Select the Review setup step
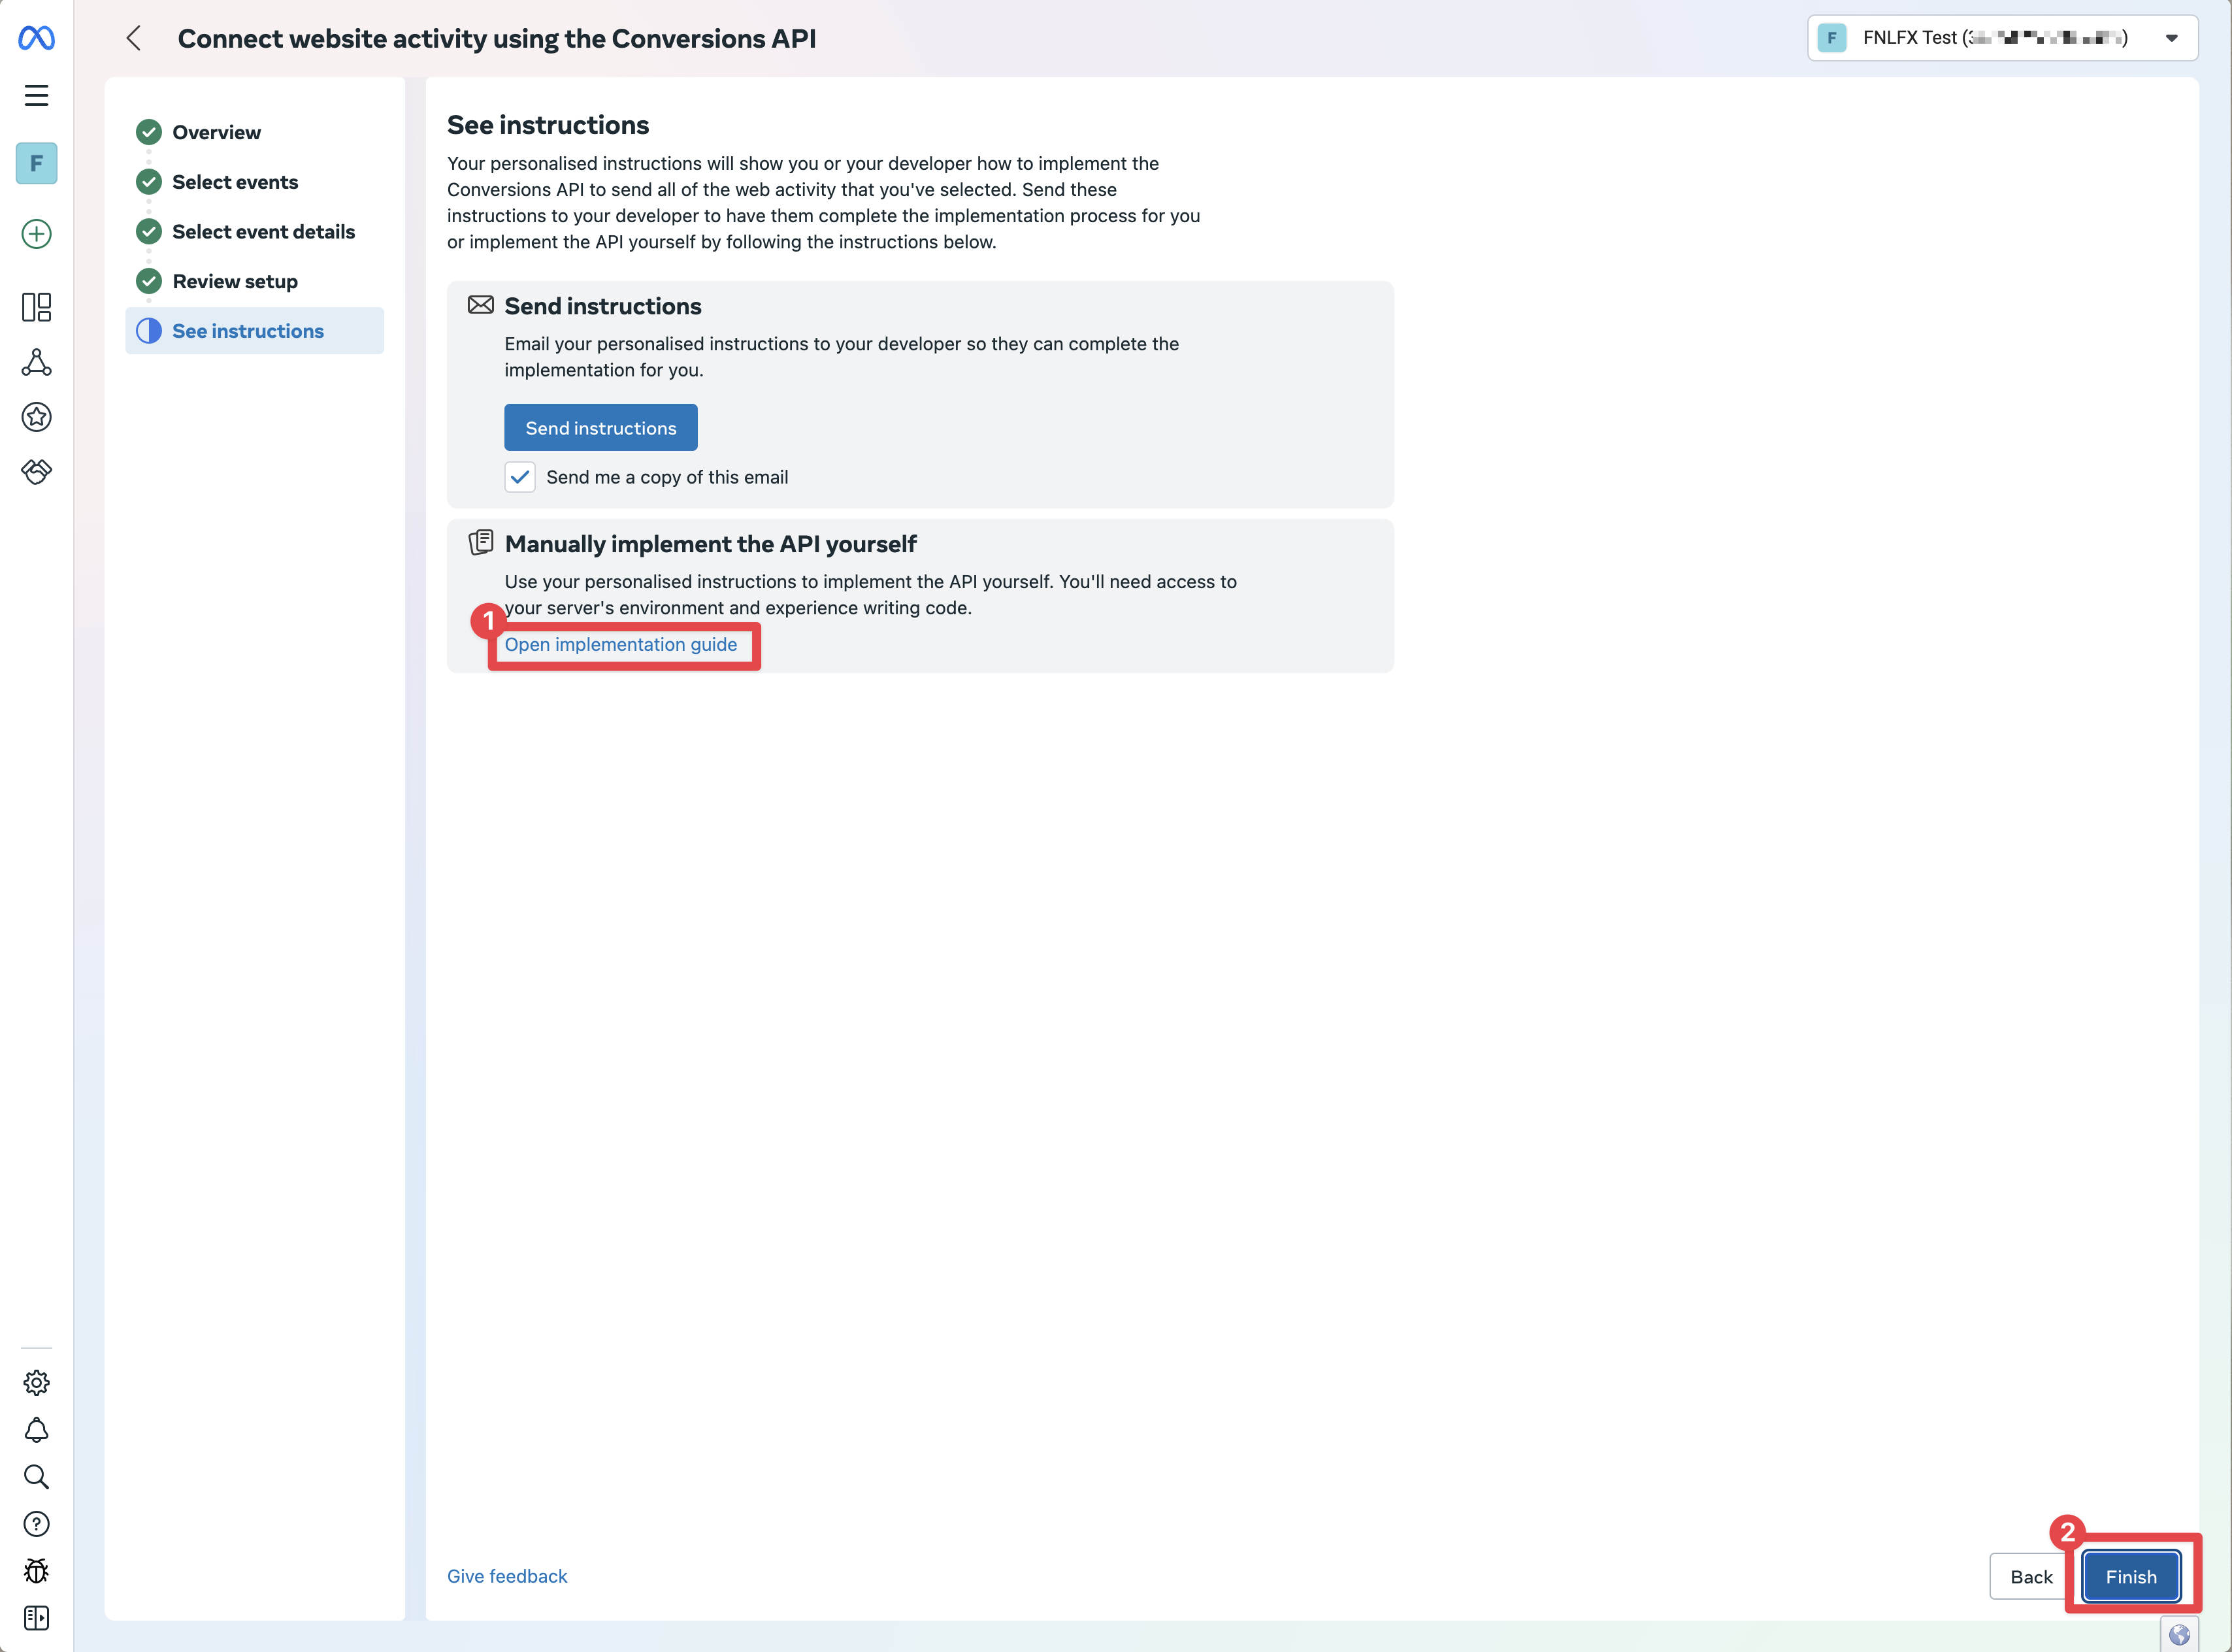2232x1652 pixels. (234, 281)
